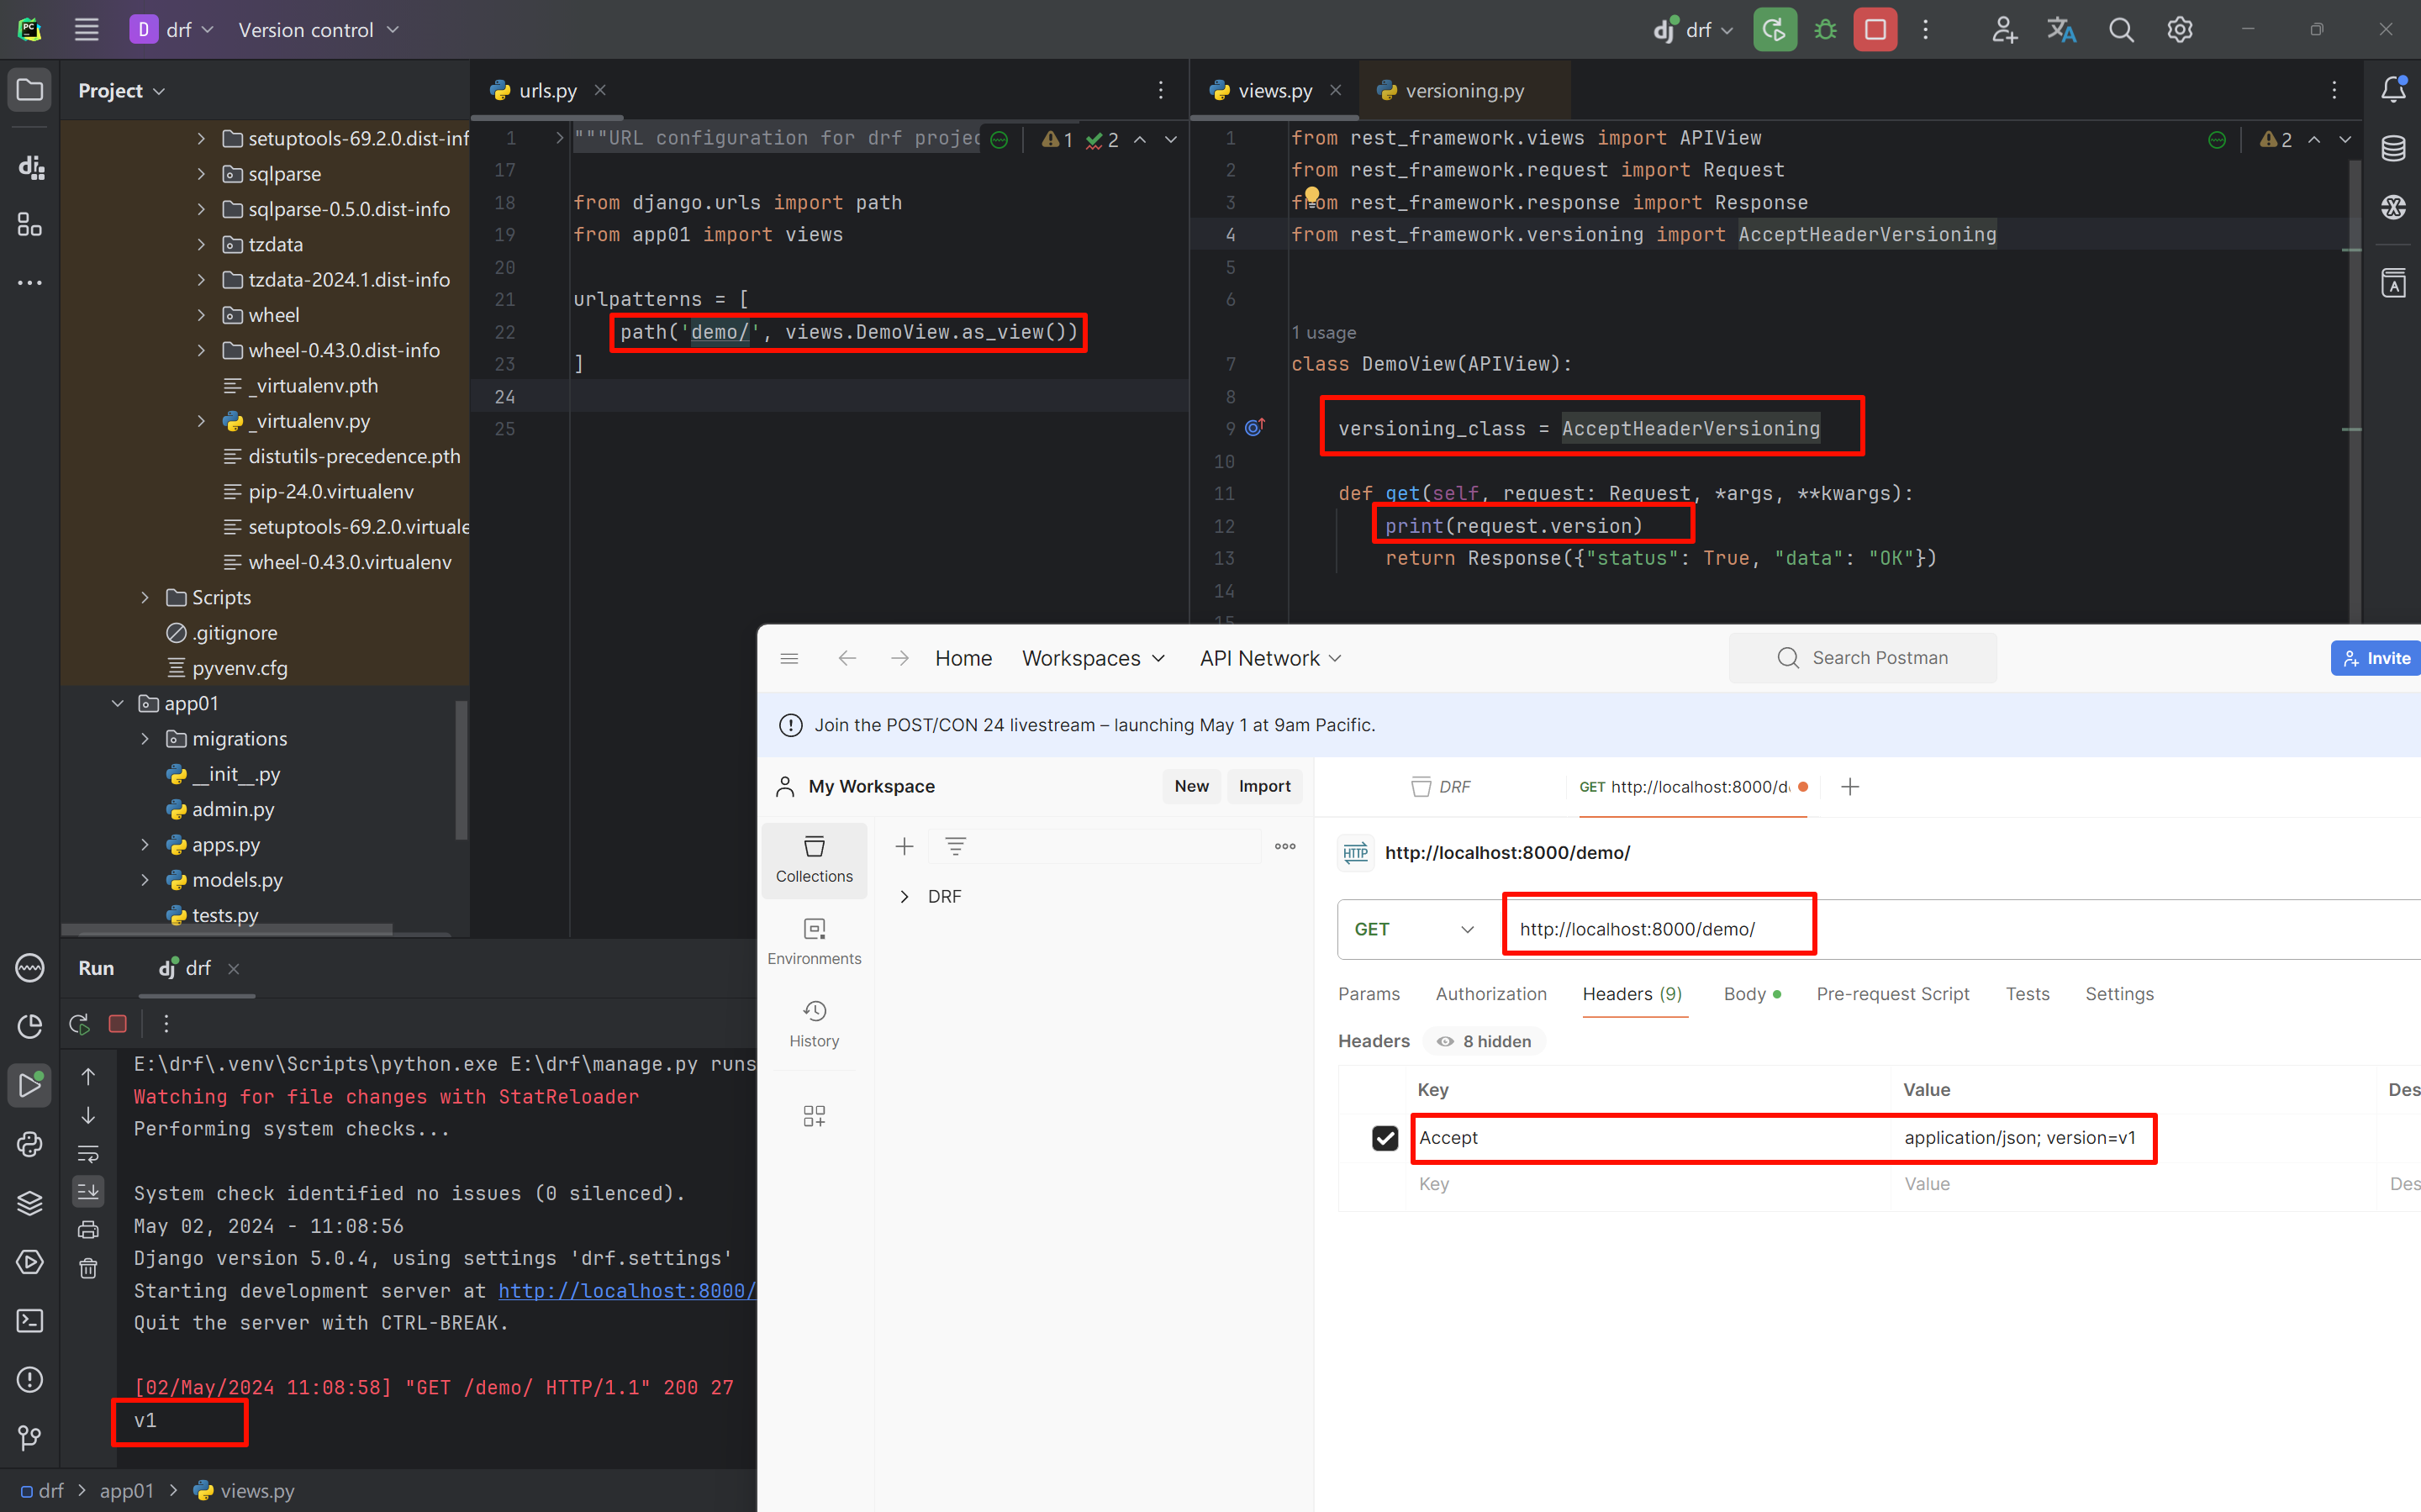Click the red Stop run button

coord(1874,30)
